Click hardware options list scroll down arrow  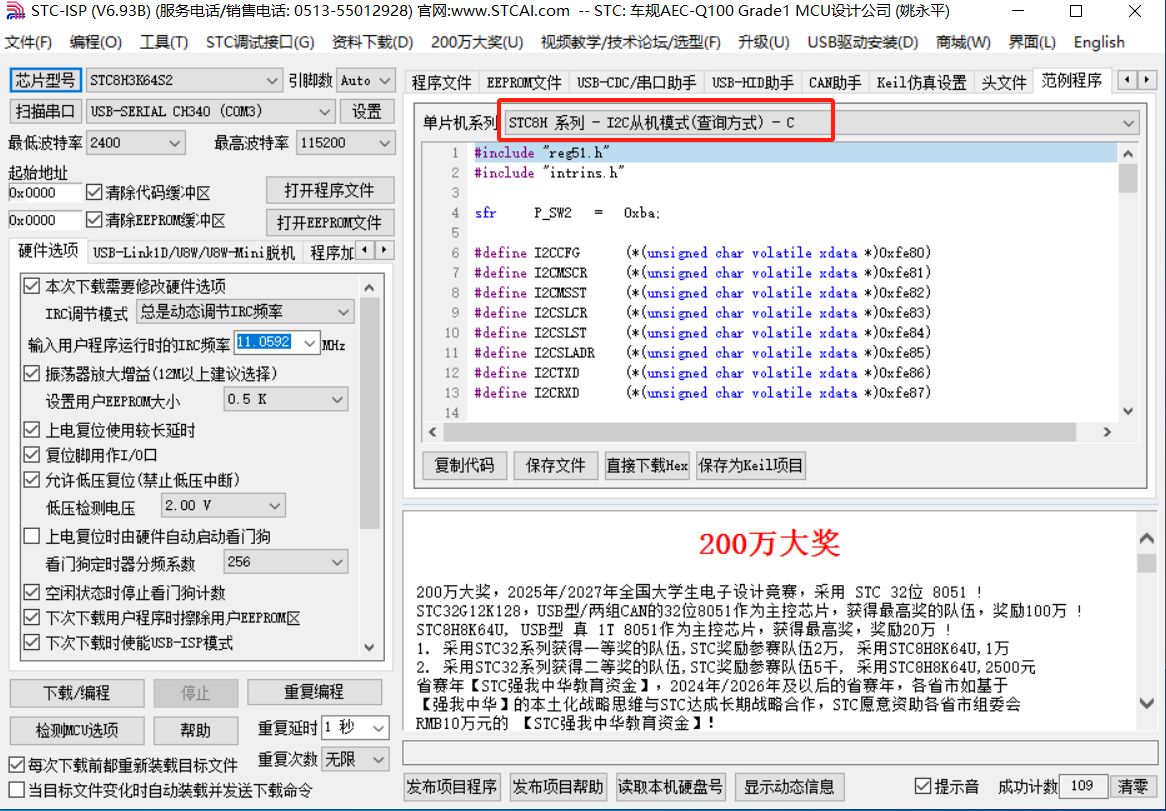tap(370, 647)
